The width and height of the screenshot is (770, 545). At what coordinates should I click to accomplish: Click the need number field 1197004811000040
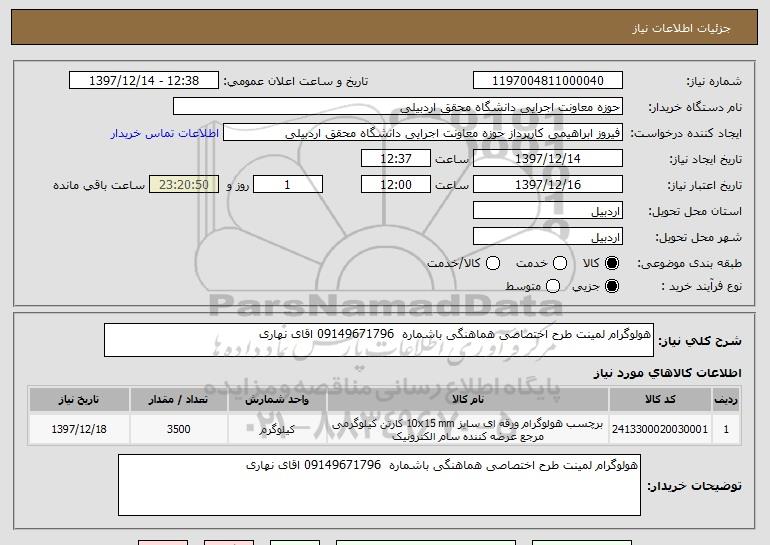tap(548, 81)
